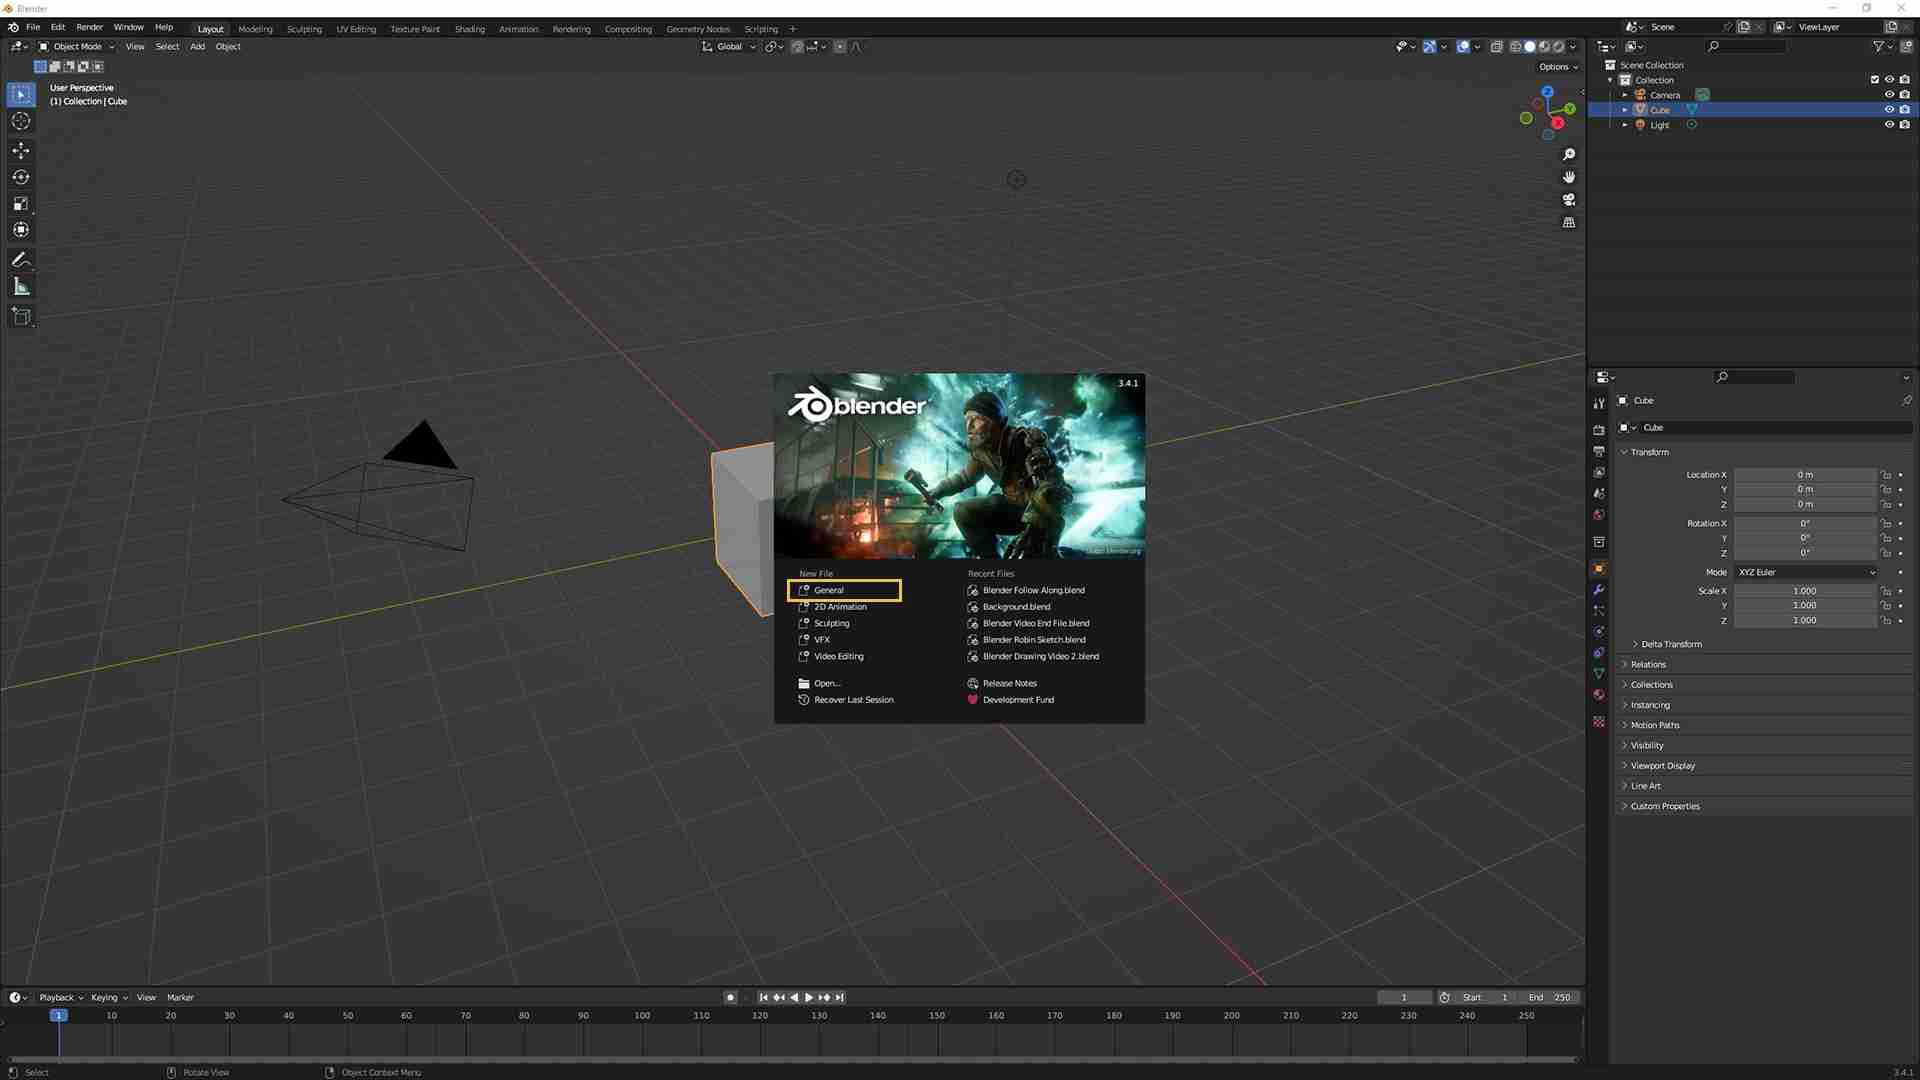Open the Render menu
Viewport: 1920px width, 1080px height.
(x=89, y=27)
